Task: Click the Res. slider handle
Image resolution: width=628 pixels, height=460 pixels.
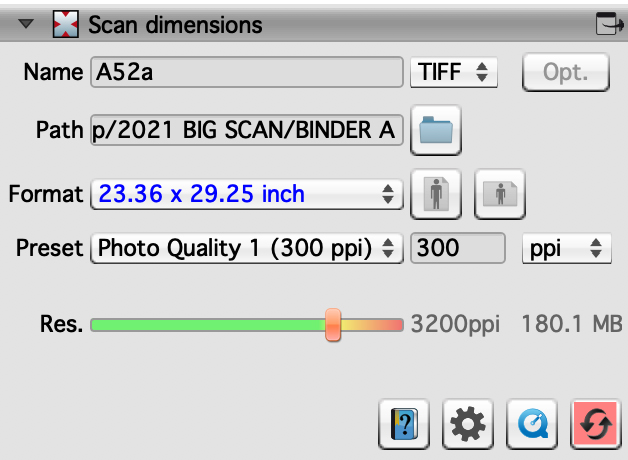Action: pos(333,324)
